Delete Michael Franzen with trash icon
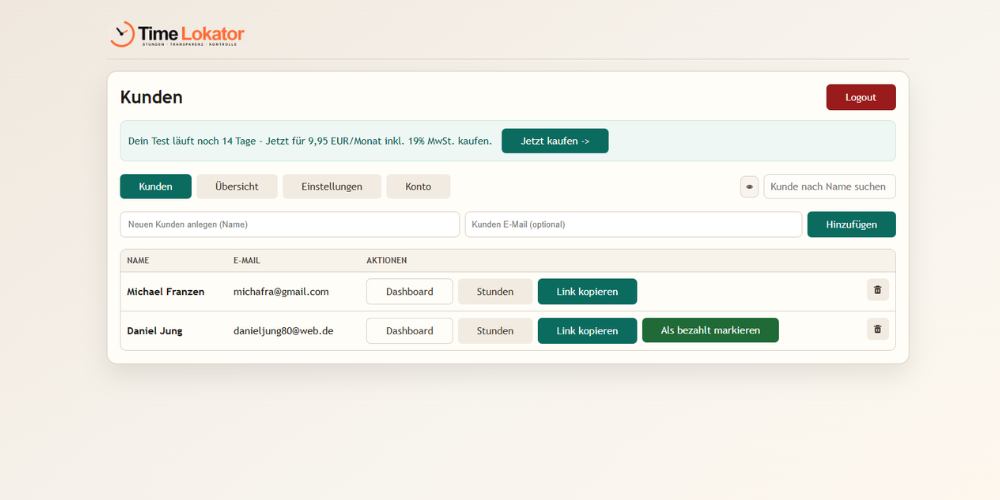The image size is (1000, 500). click(877, 290)
